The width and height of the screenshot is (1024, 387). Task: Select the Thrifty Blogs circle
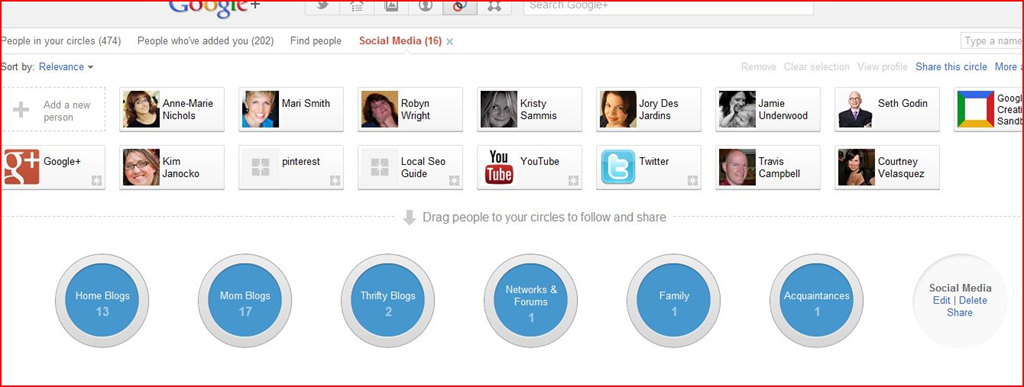[388, 301]
